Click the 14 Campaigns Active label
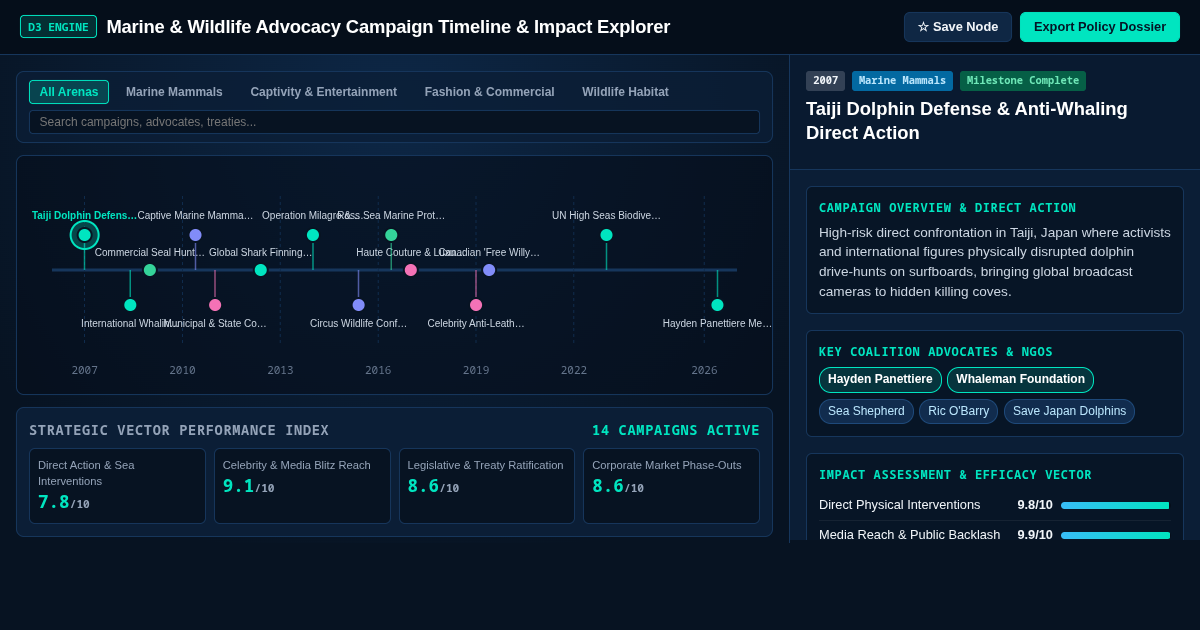 (x=676, y=430)
